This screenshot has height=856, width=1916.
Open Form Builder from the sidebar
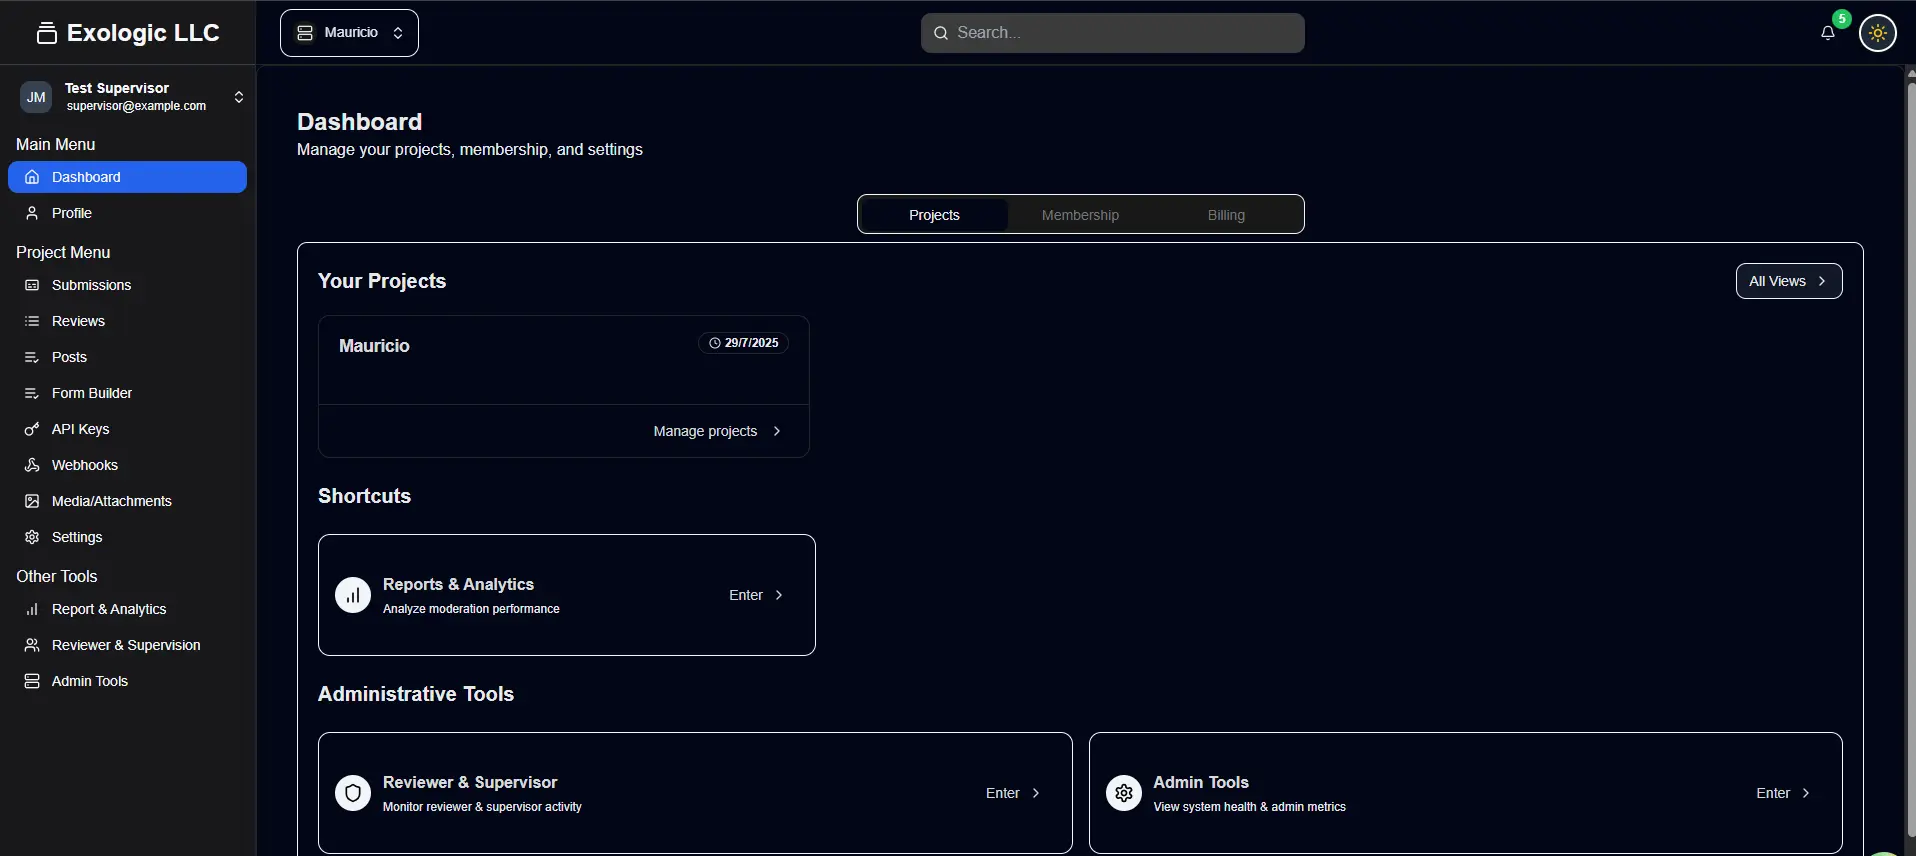(91, 393)
